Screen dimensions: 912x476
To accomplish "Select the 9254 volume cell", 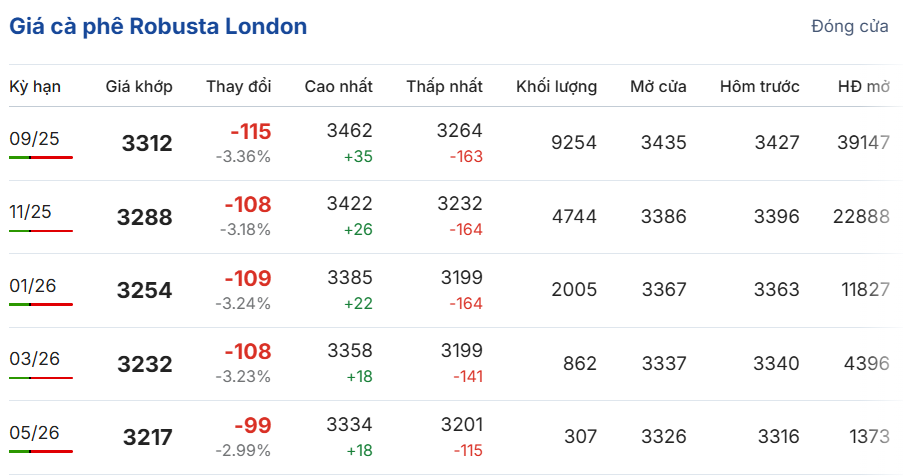I will click(573, 143).
